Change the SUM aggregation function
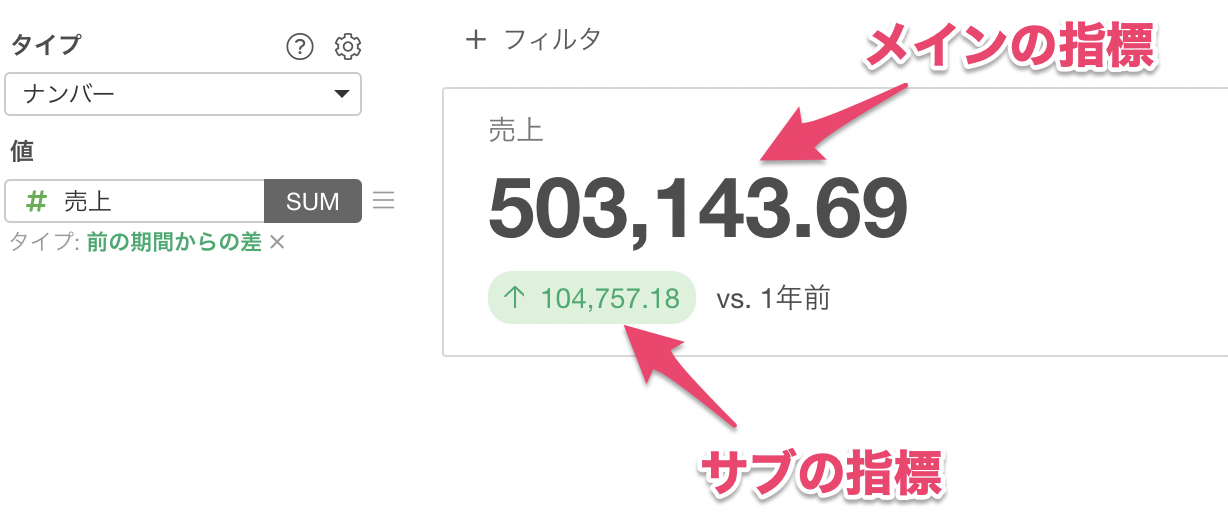 point(313,201)
